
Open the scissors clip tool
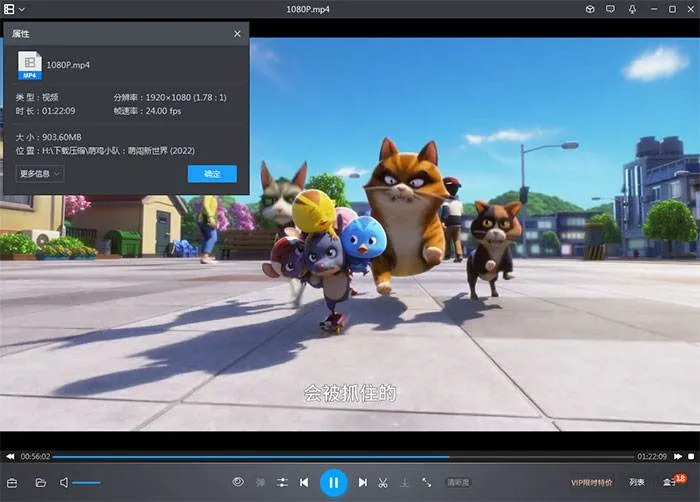[x=383, y=483]
